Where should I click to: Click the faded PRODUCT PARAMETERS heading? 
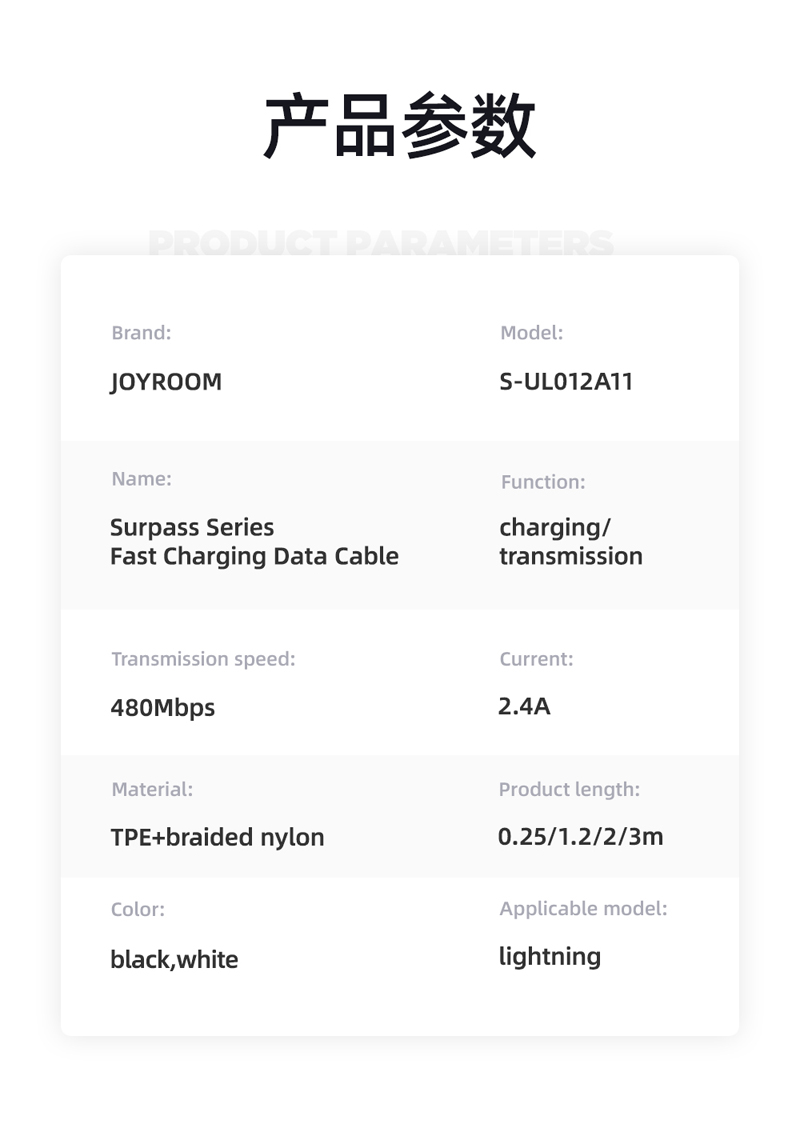[381, 242]
